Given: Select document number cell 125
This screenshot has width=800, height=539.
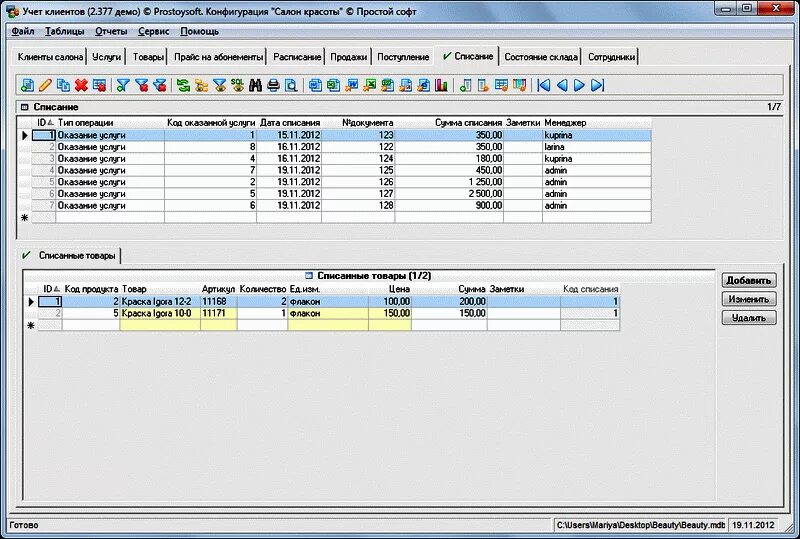Looking at the screenshot, I should 358,170.
